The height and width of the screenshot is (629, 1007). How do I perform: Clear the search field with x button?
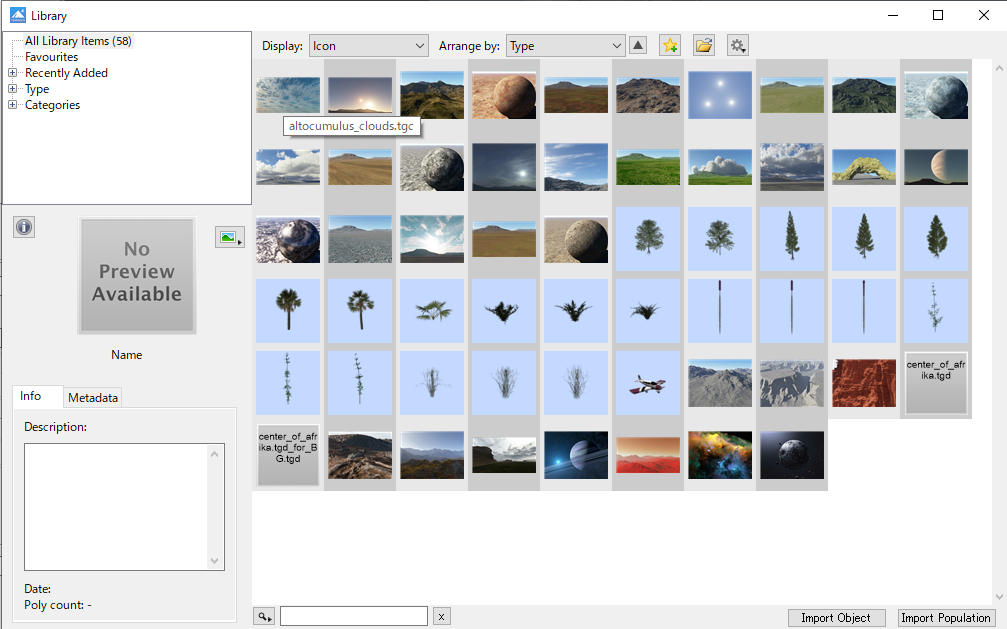click(x=441, y=617)
